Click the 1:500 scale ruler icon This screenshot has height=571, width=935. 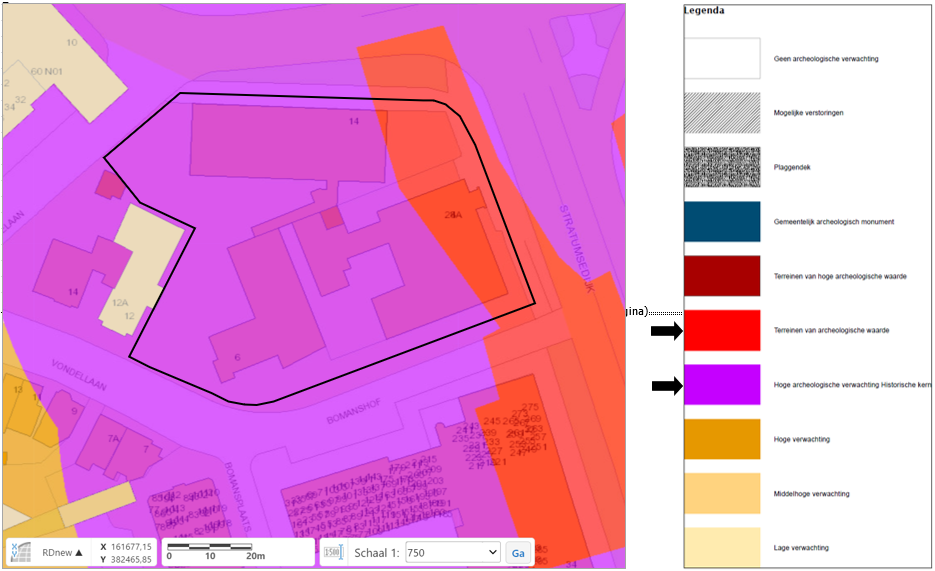pos(334,553)
